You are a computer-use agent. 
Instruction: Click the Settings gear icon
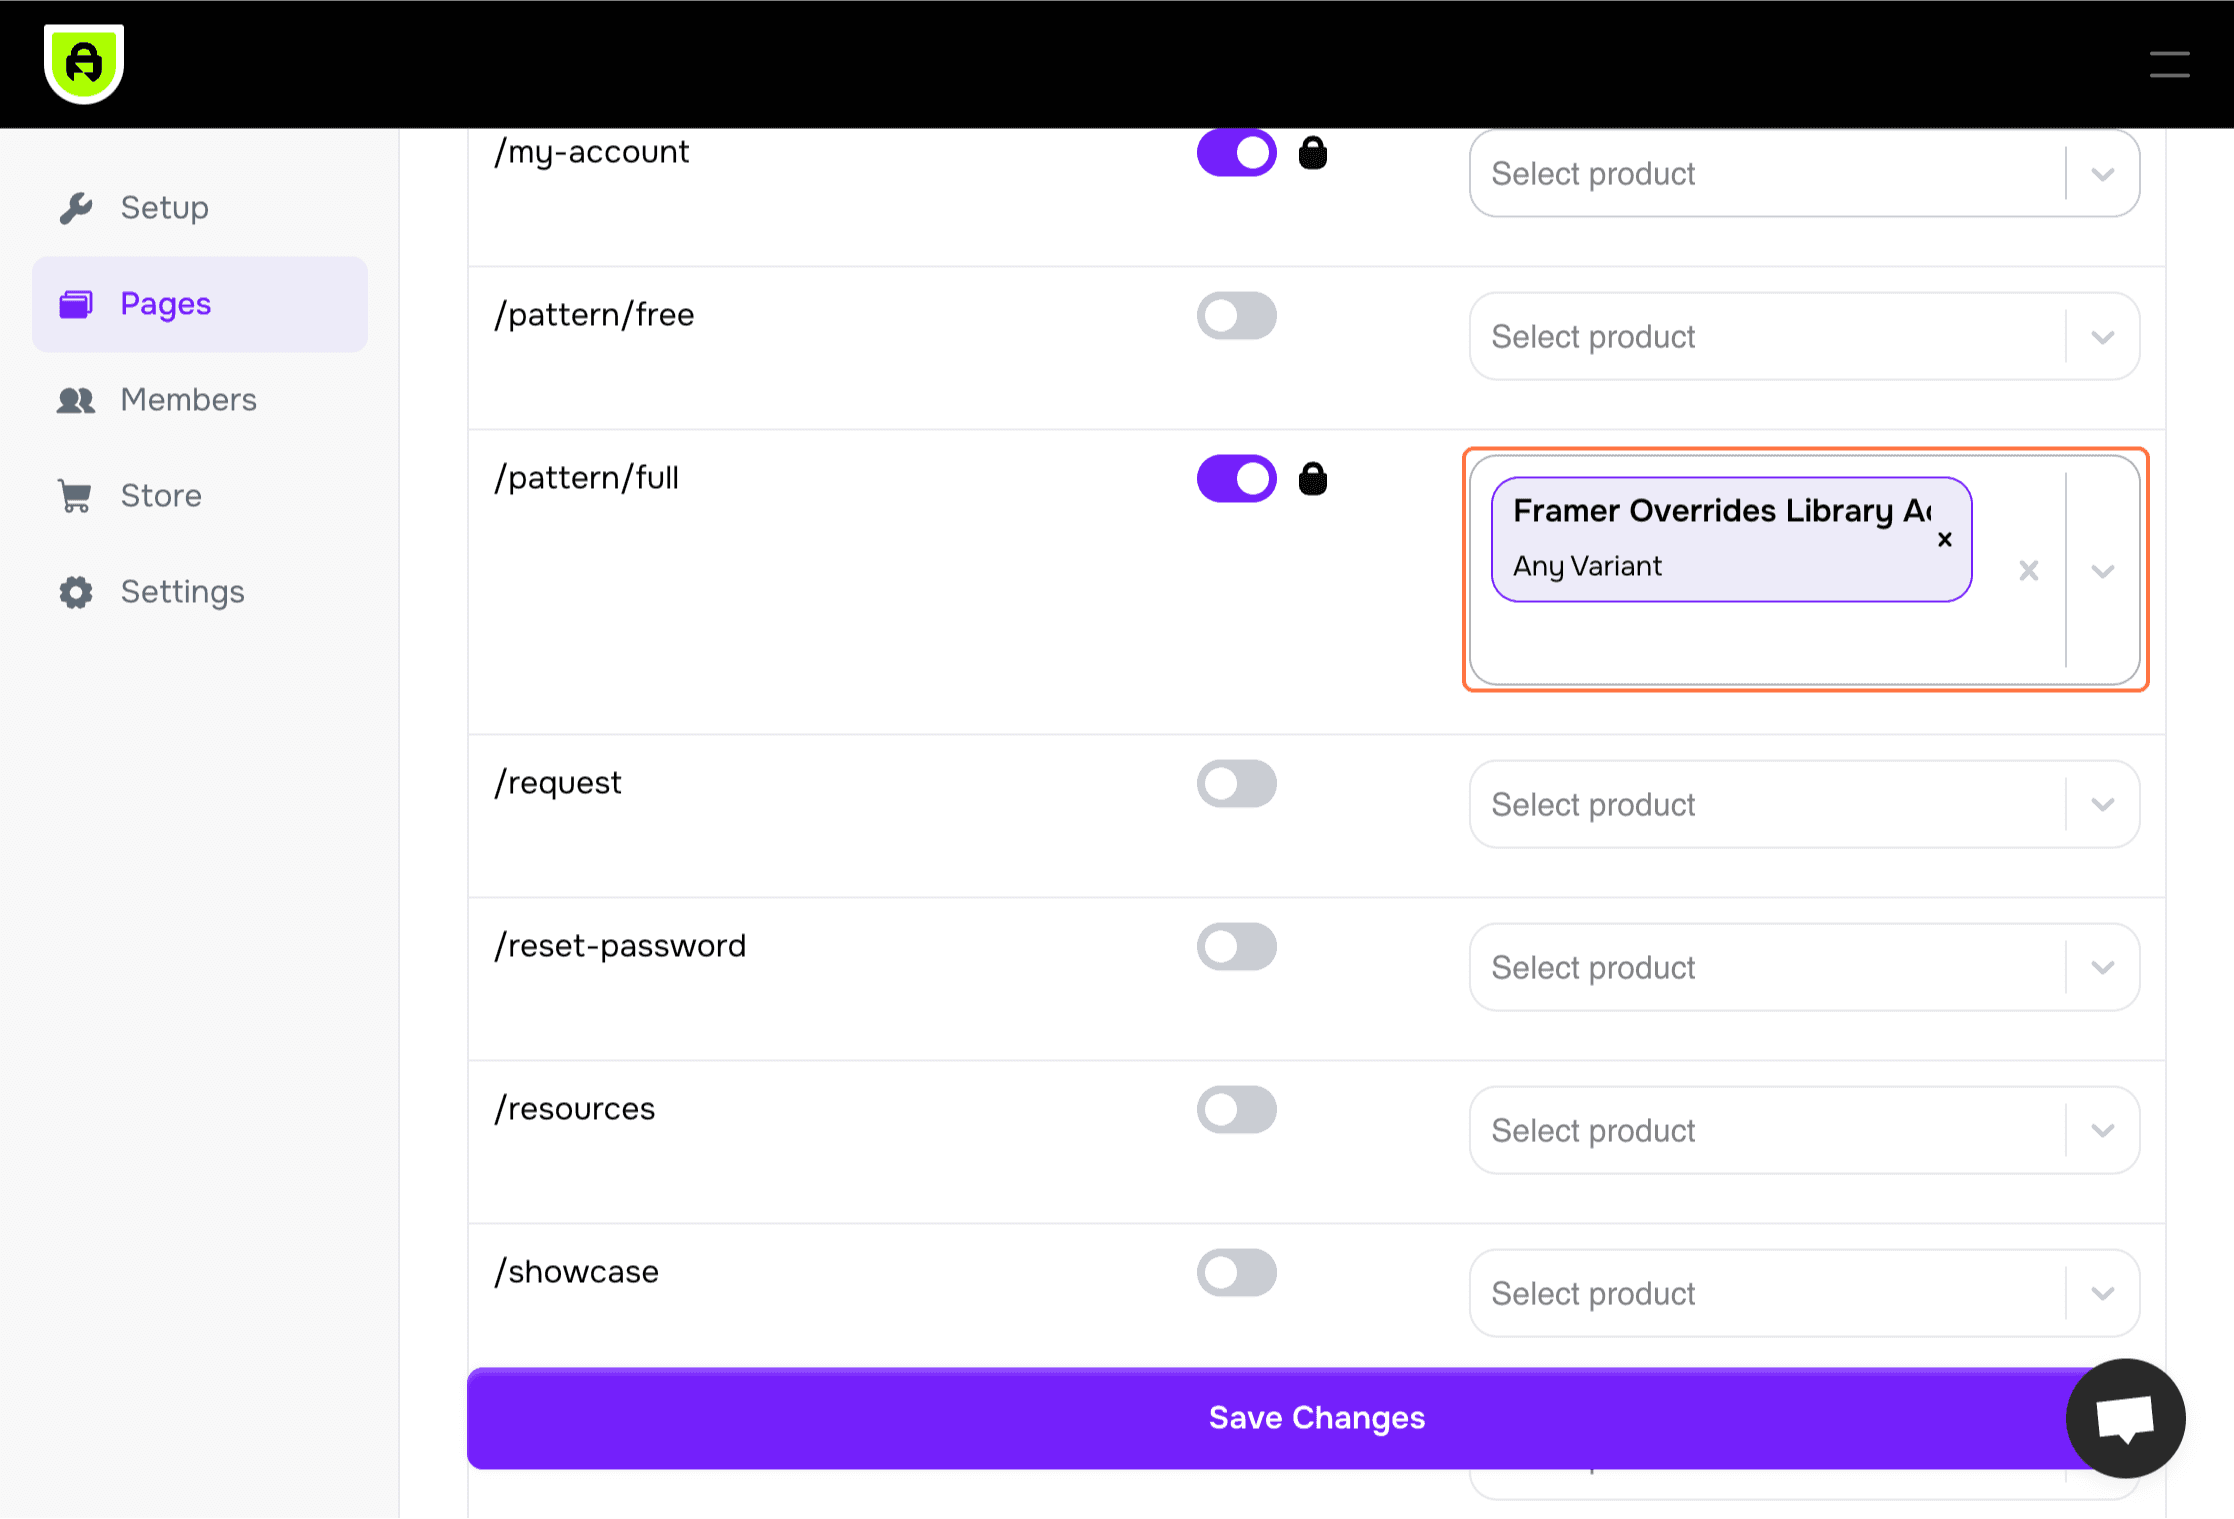click(75, 592)
